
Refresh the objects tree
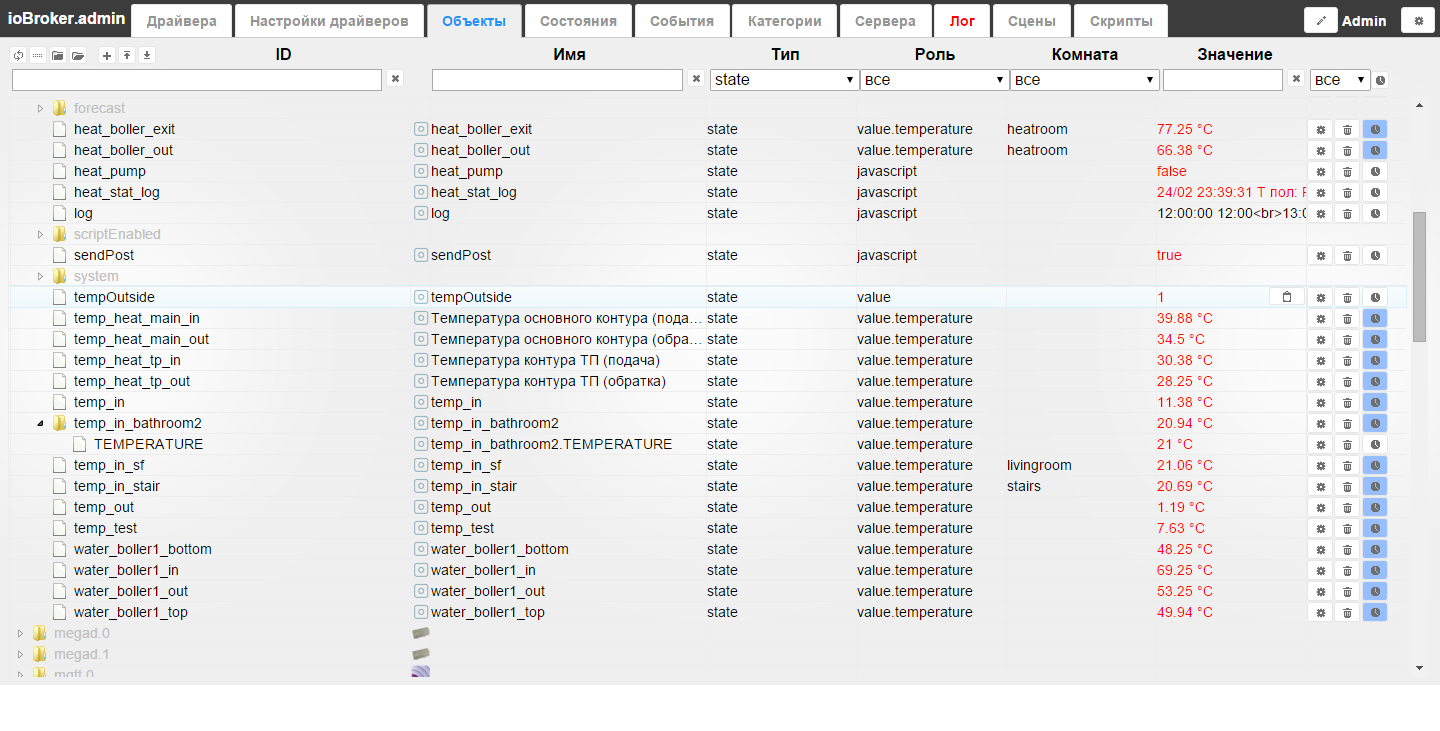(18, 56)
